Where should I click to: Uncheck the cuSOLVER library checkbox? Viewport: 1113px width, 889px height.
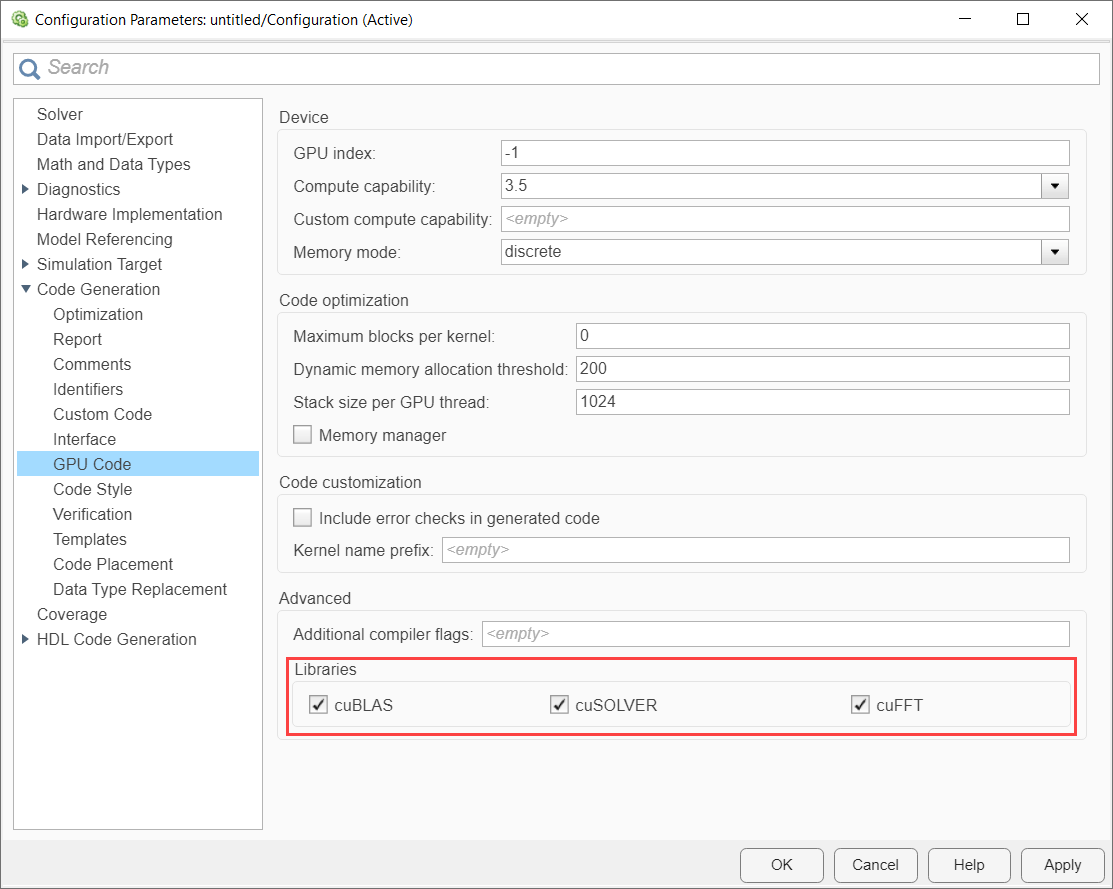click(559, 705)
